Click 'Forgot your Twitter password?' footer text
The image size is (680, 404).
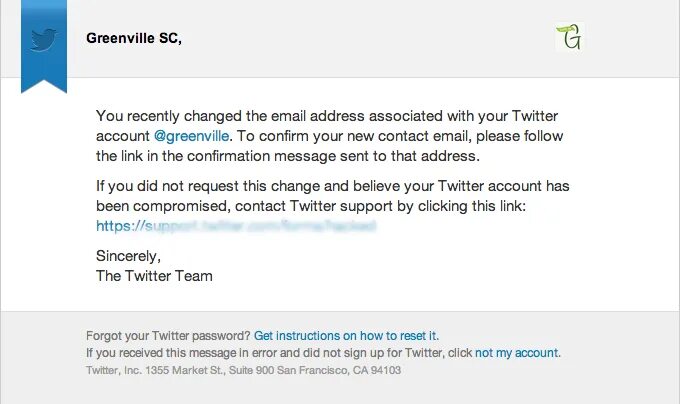pos(168,336)
